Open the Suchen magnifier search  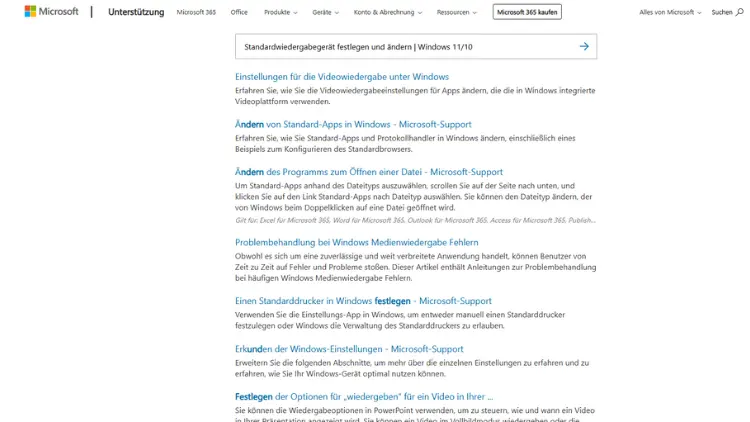click(x=728, y=12)
